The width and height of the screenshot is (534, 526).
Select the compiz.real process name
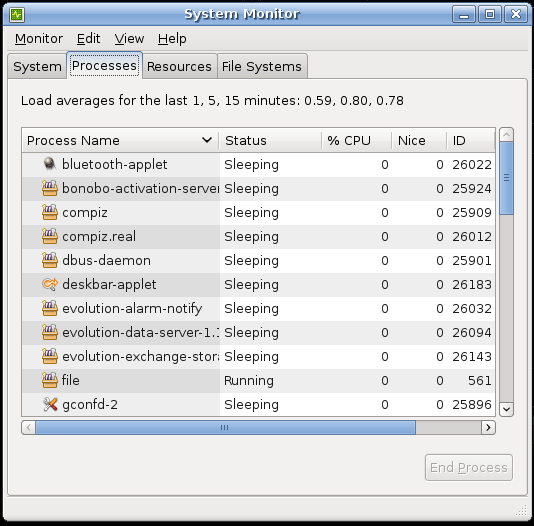[99, 236]
